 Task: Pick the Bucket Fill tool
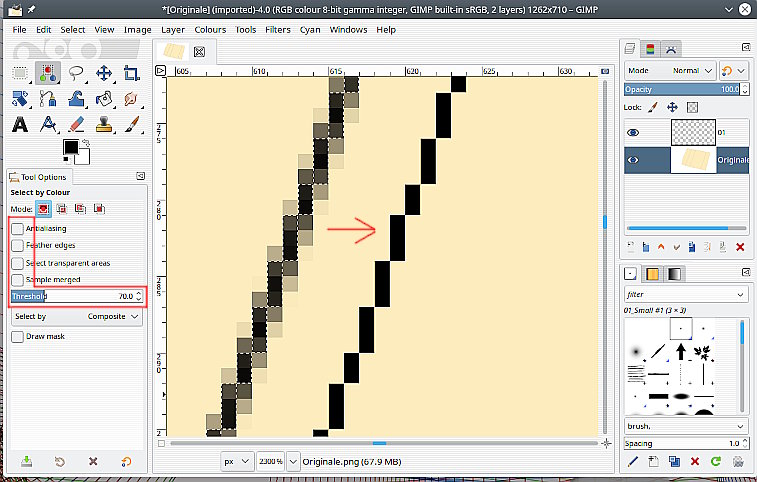coord(104,99)
